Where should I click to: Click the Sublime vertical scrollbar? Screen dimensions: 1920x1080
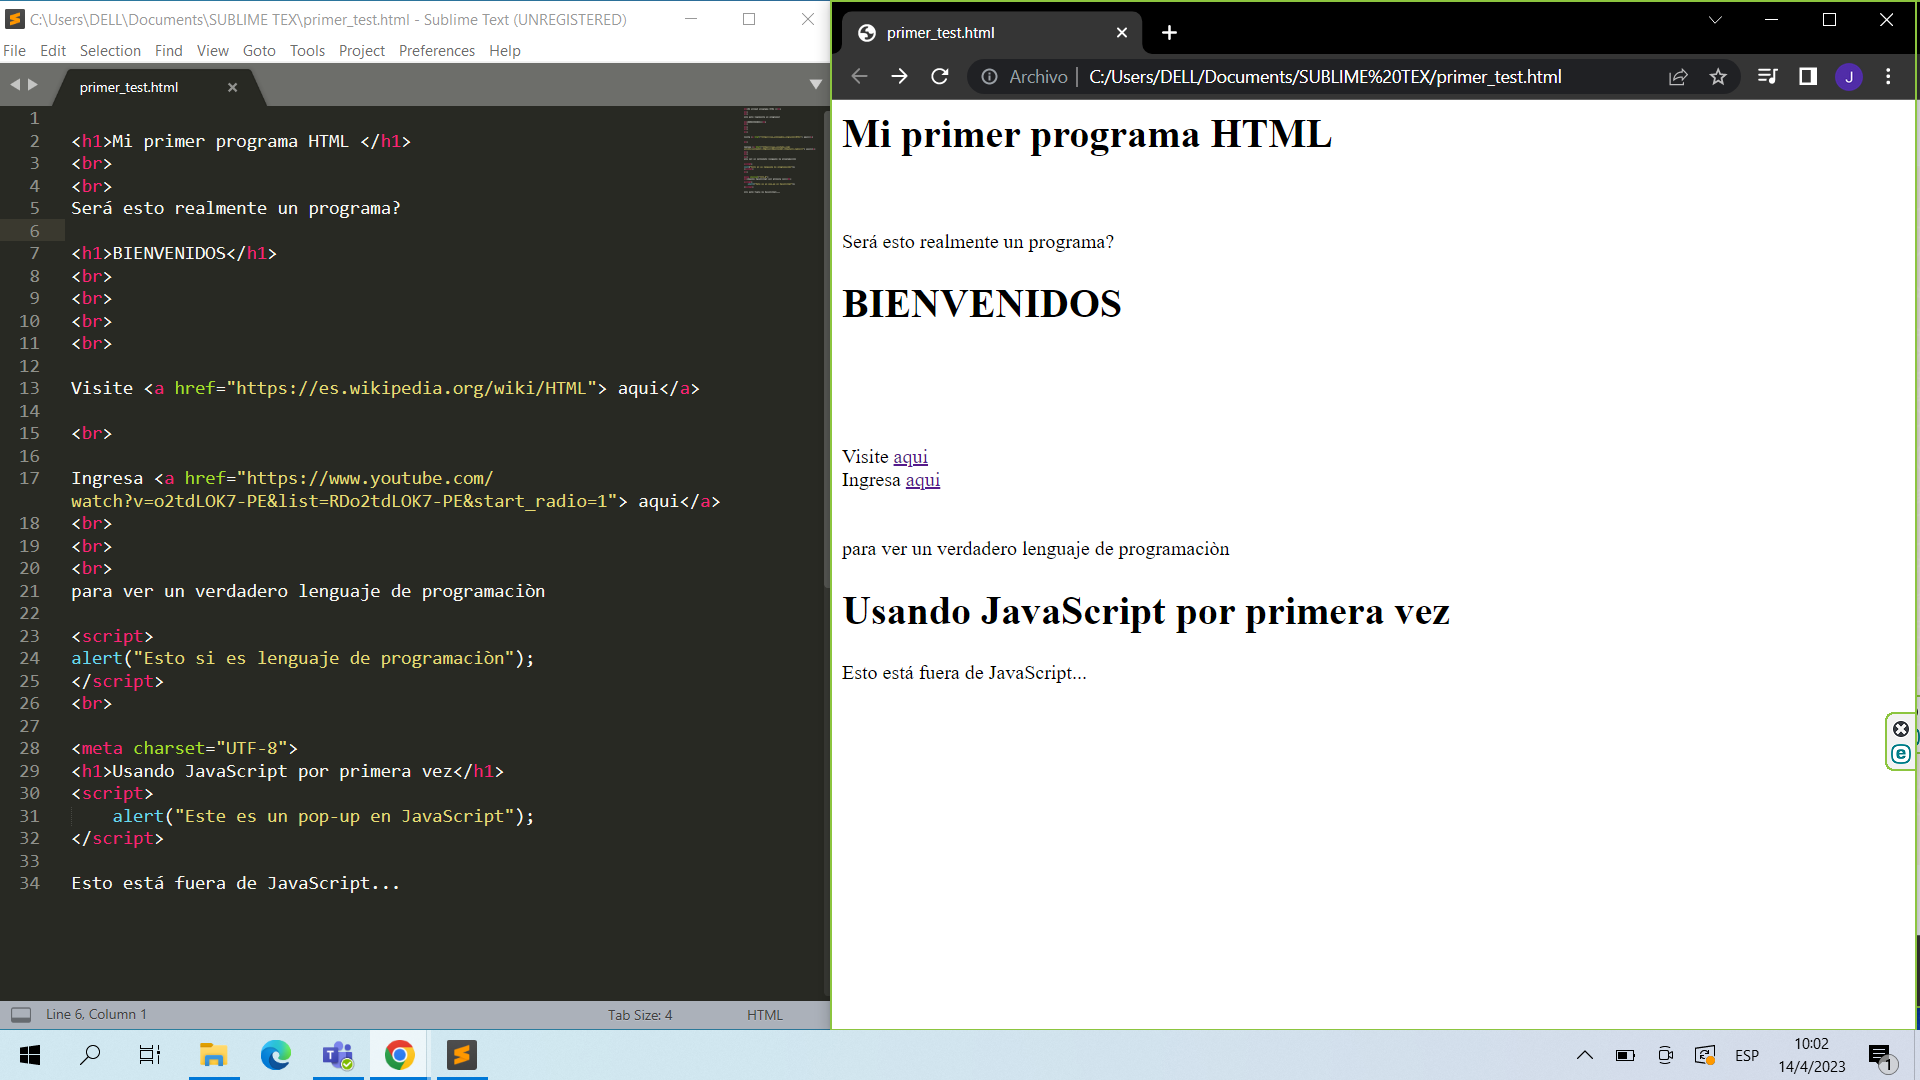click(826, 350)
